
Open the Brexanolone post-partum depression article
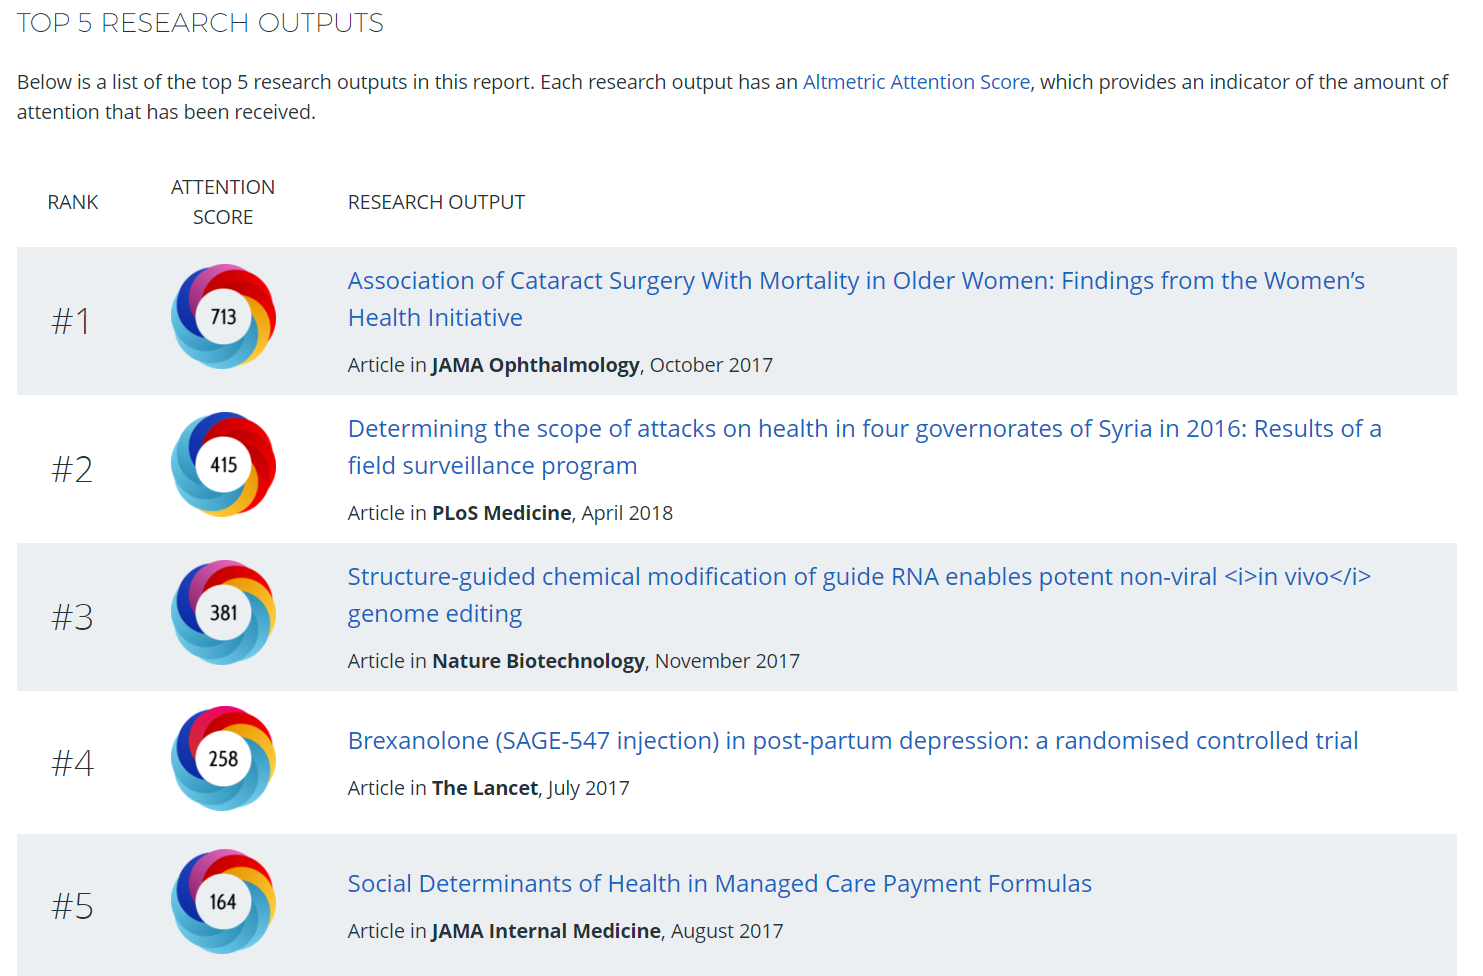tap(852, 741)
